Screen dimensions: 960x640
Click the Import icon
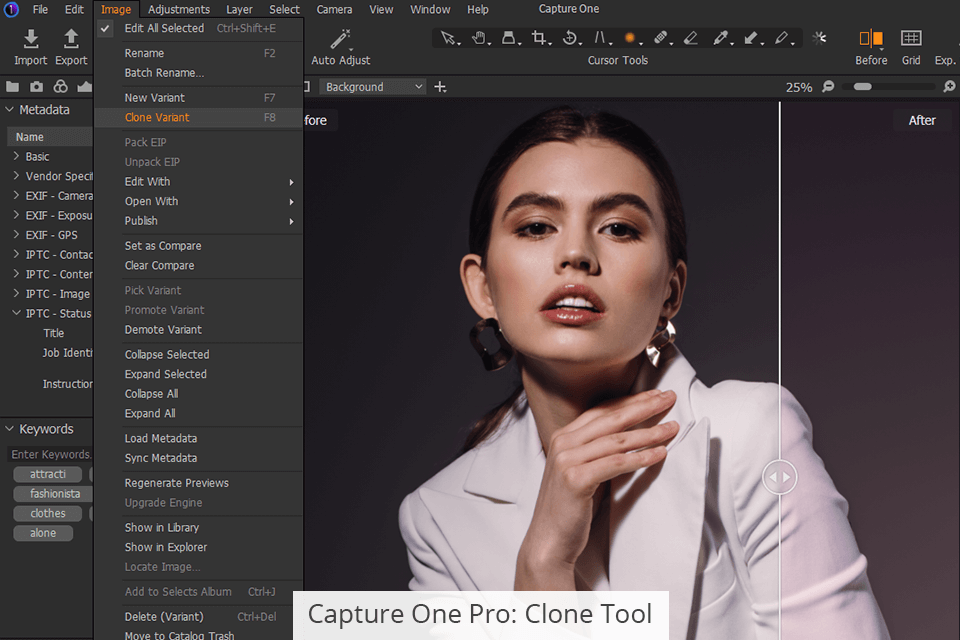(x=31, y=39)
